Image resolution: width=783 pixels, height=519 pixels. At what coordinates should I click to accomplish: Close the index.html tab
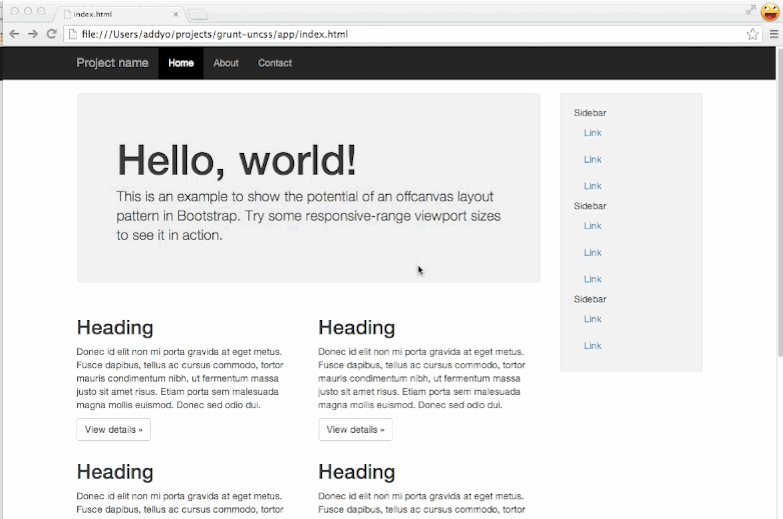click(176, 14)
